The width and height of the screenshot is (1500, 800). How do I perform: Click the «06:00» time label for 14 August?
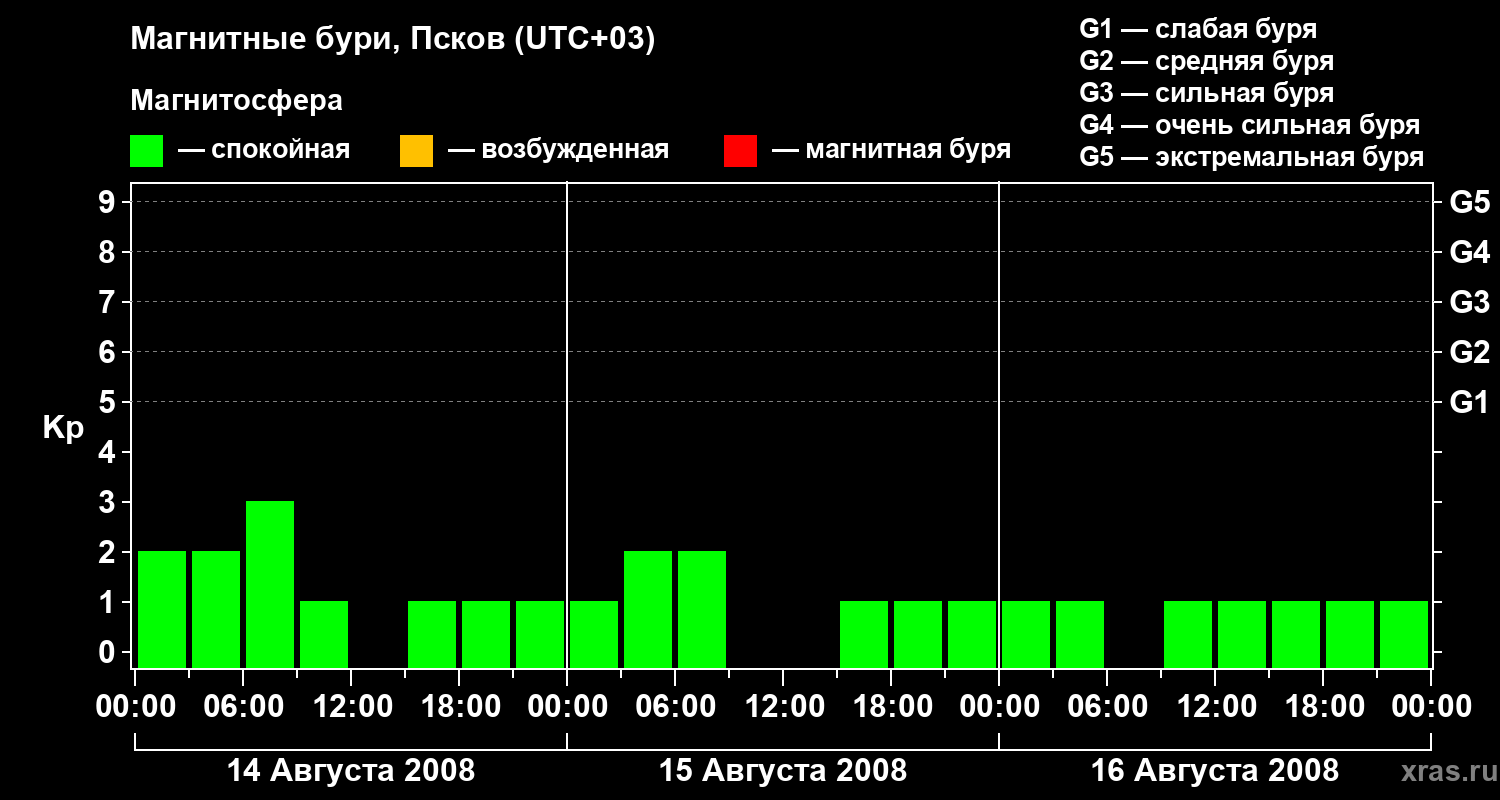(243, 706)
